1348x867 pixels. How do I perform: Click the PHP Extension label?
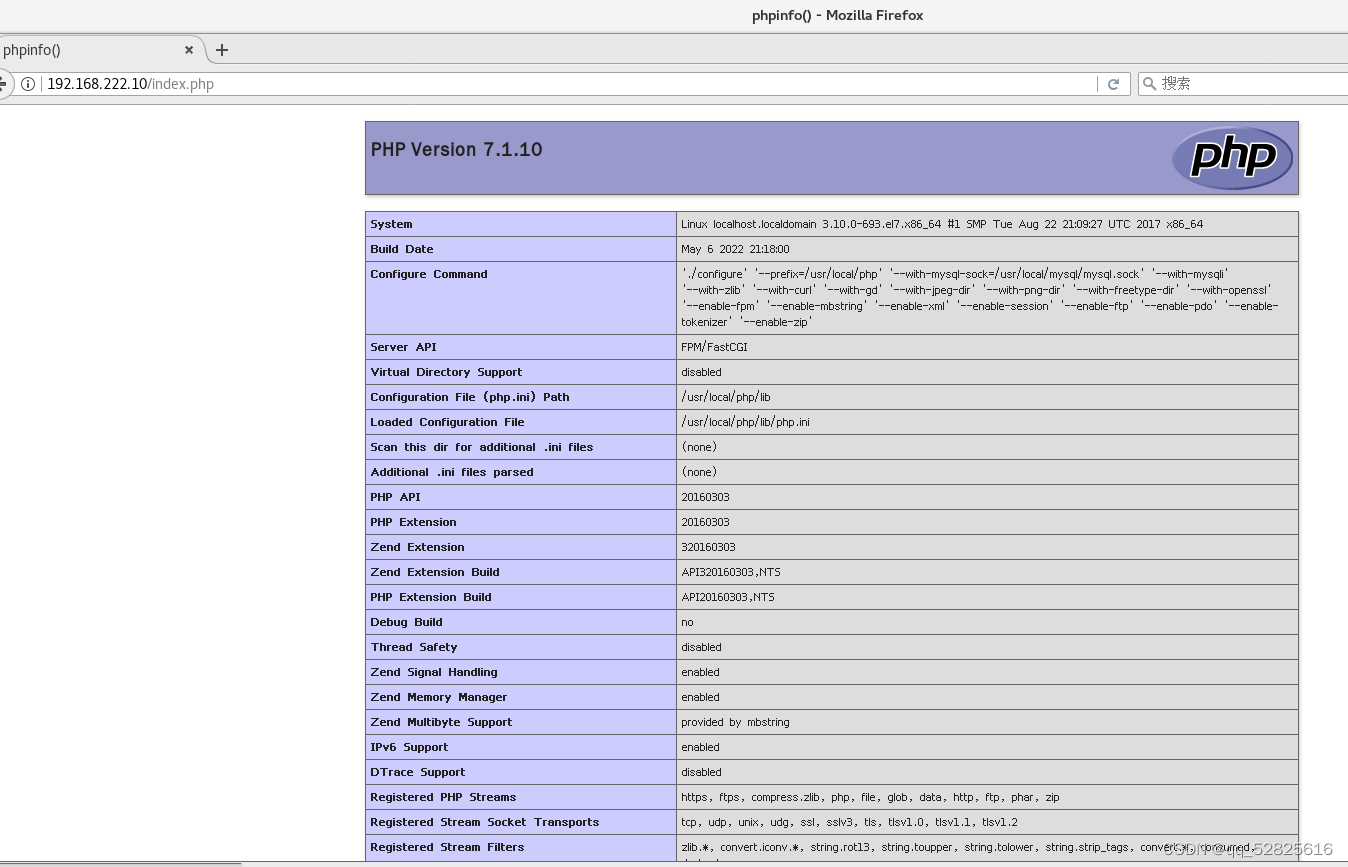(x=413, y=522)
